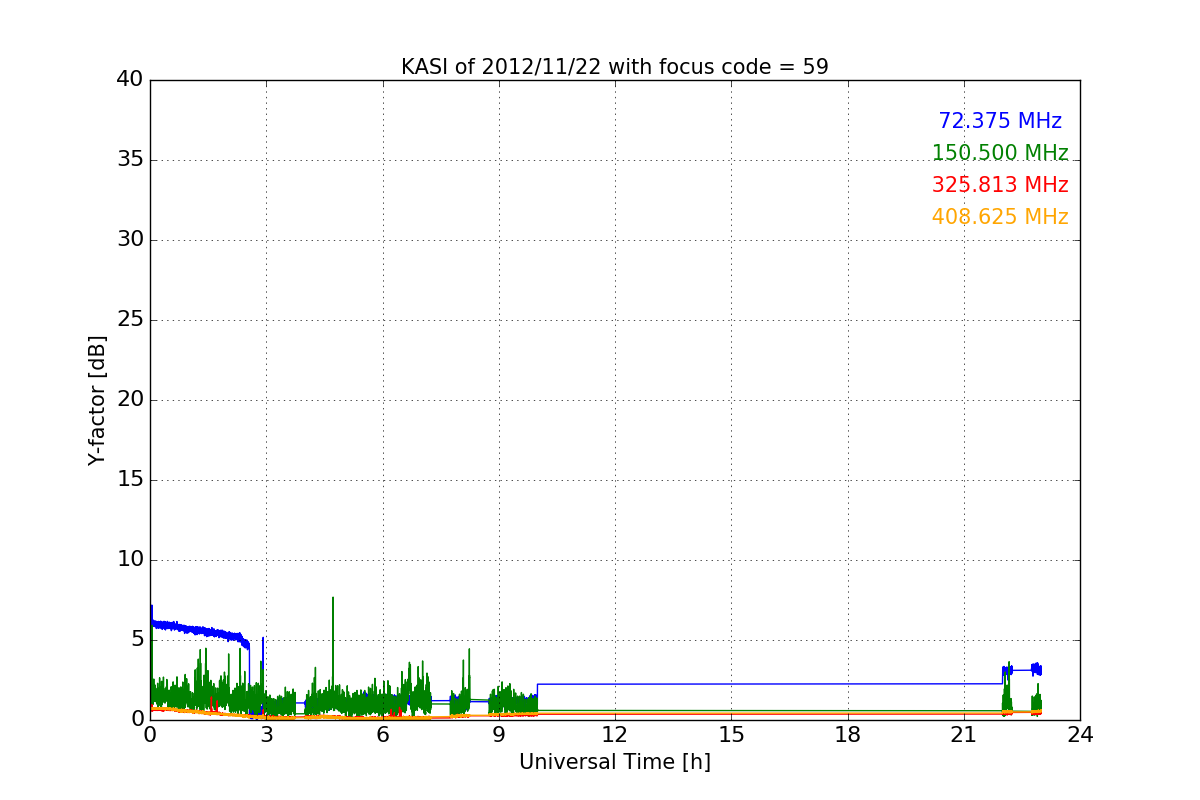Click y-axis tick label 35
This screenshot has width=1200, height=800.
click(x=130, y=160)
